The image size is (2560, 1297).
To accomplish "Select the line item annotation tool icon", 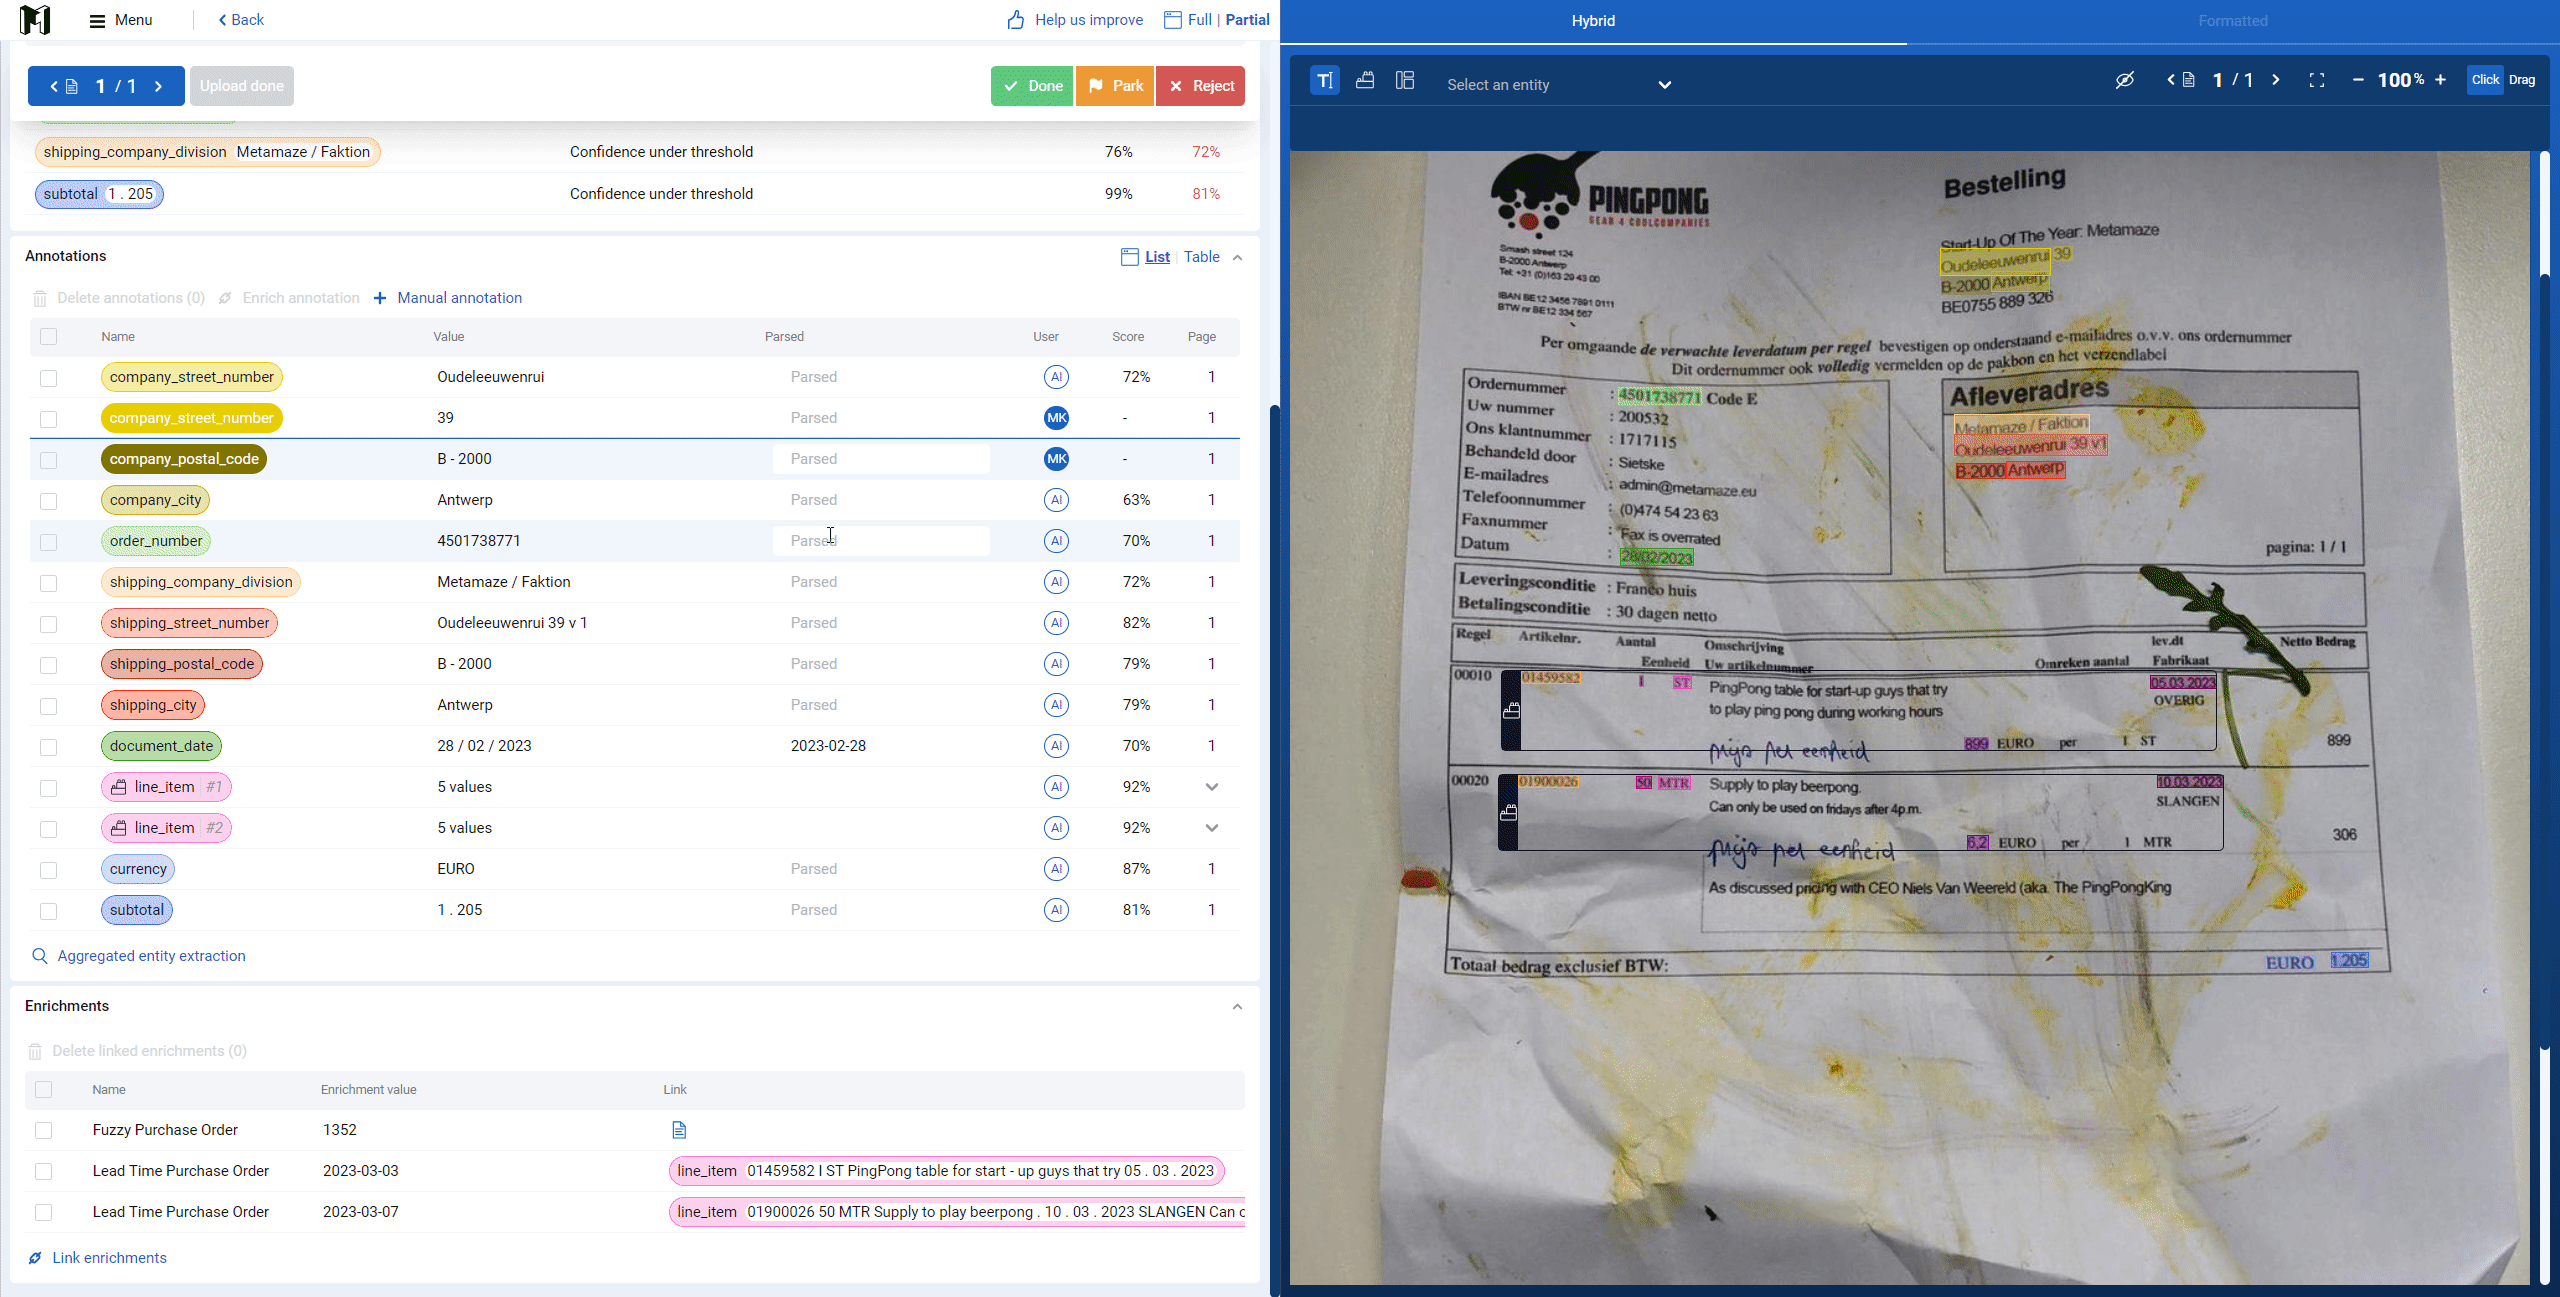I will coord(1365,80).
